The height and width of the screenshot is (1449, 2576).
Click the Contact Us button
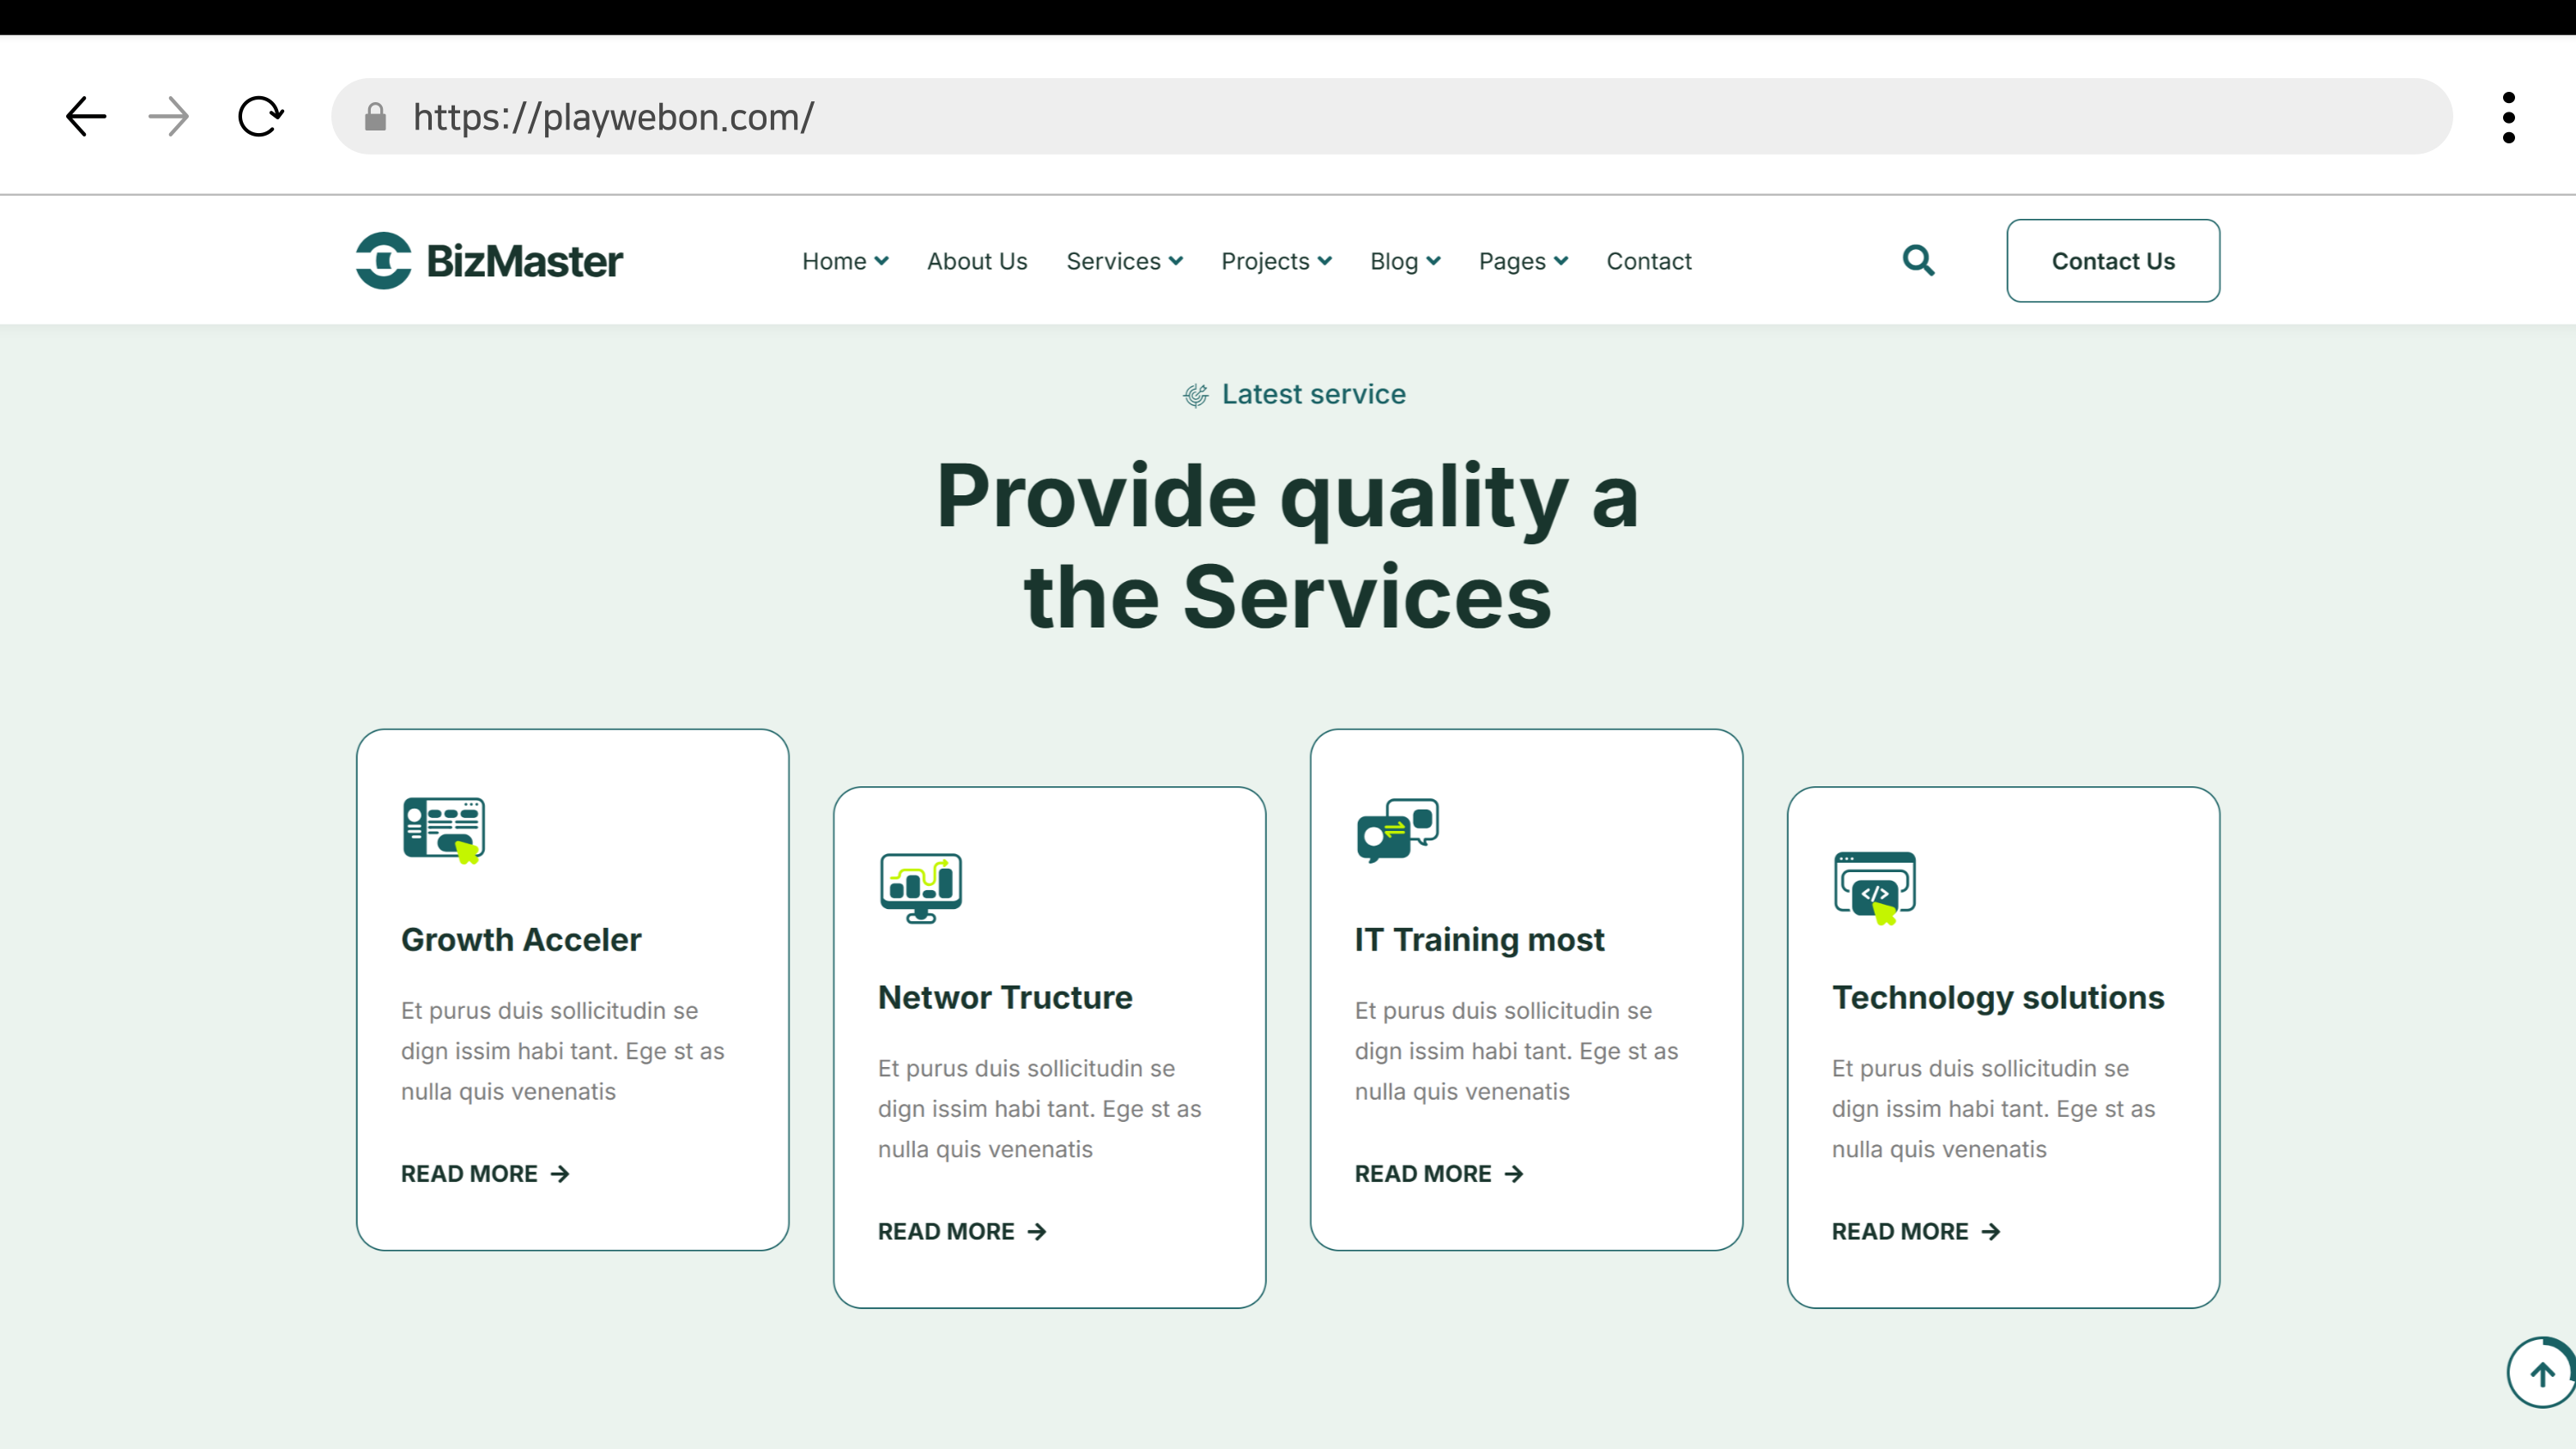[2113, 261]
